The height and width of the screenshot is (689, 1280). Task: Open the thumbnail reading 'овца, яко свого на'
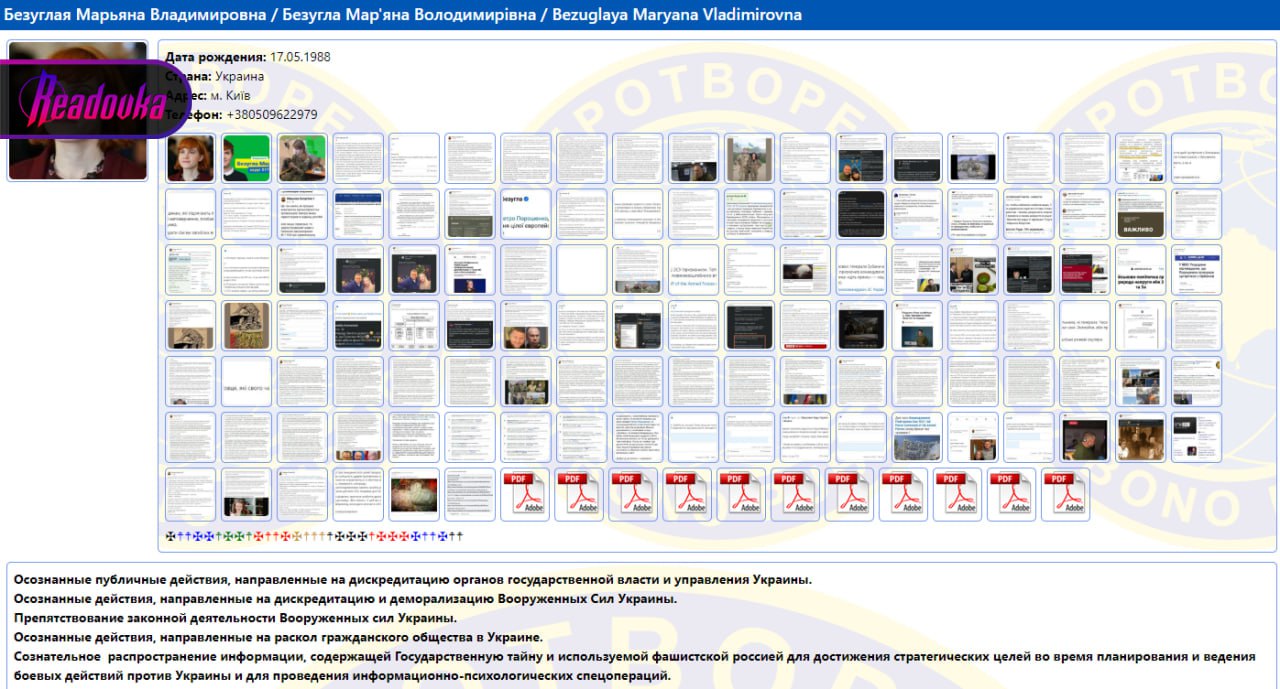click(246, 382)
